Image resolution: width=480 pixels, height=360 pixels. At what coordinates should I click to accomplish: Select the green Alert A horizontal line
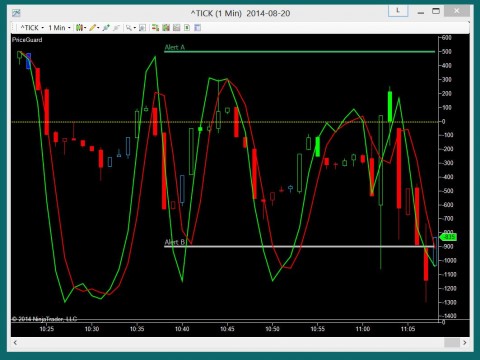point(299,52)
